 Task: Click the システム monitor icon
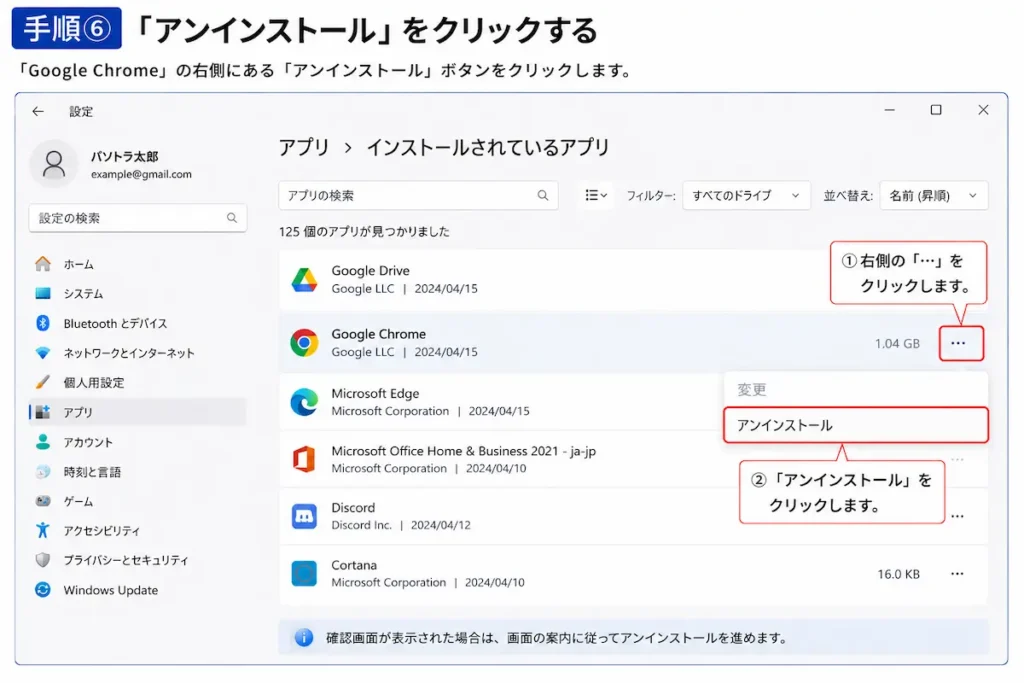click(43, 293)
